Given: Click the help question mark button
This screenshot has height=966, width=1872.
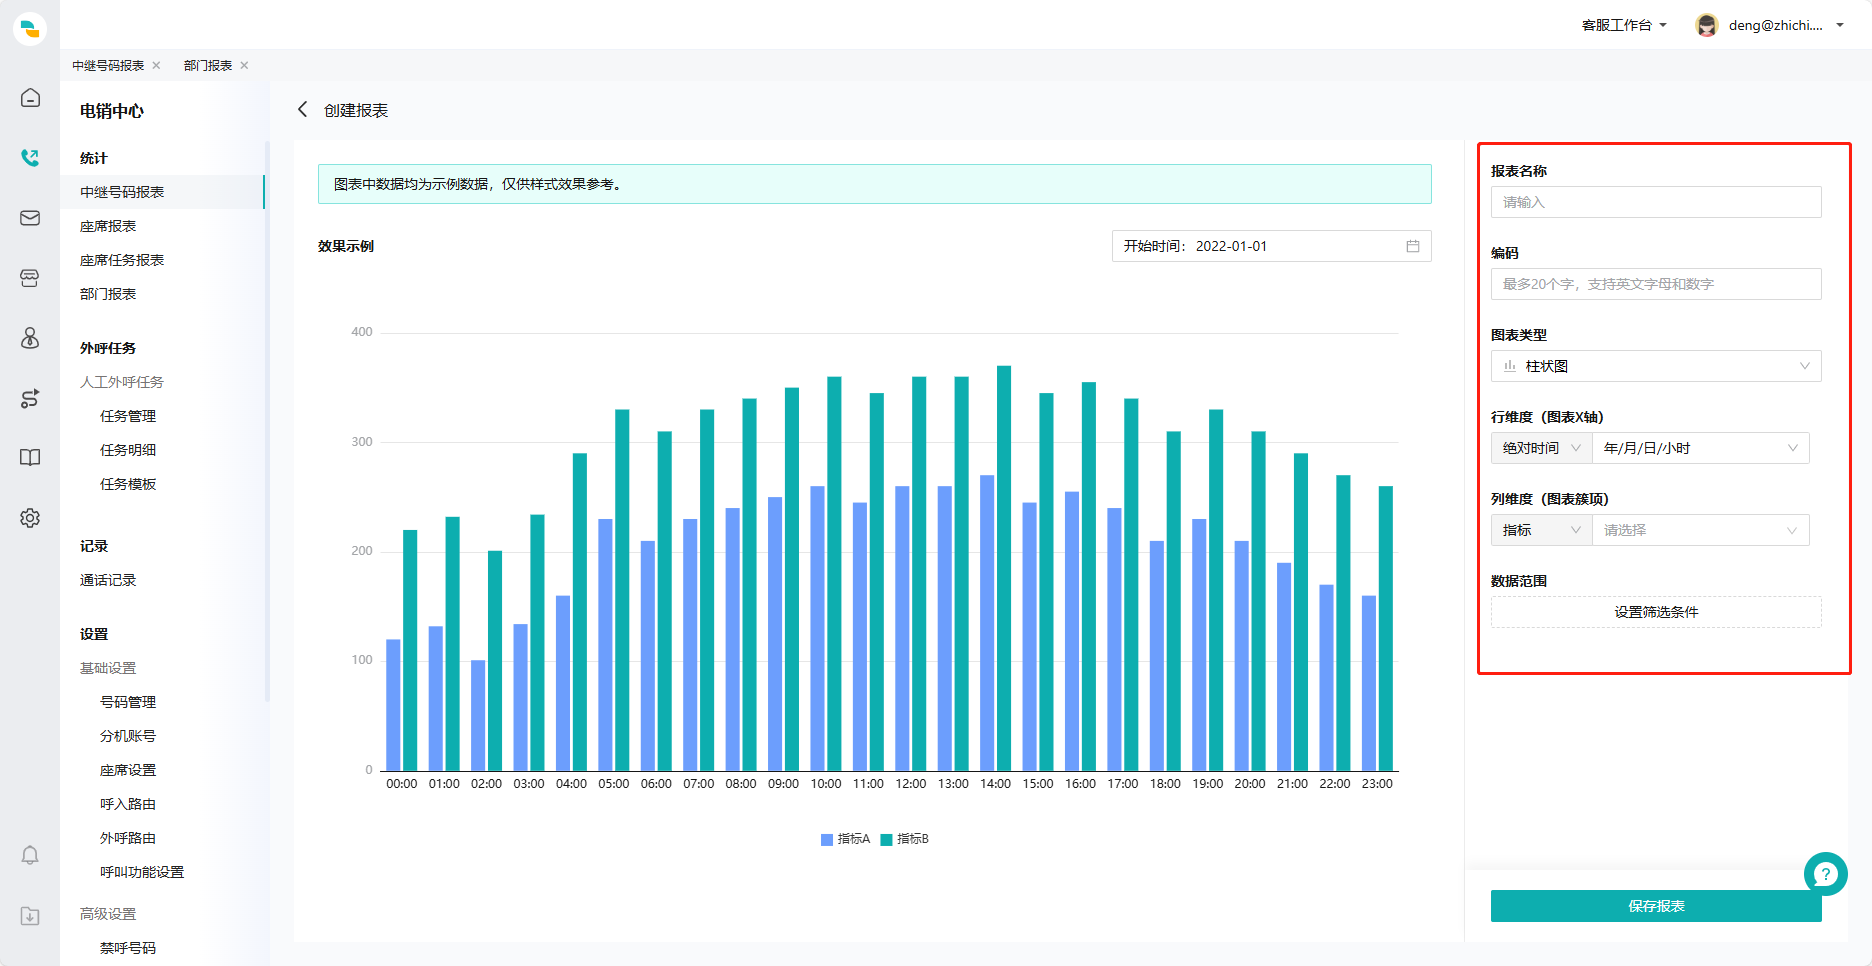Looking at the screenshot, I should pyautogui.click(x=1825, y=873).
